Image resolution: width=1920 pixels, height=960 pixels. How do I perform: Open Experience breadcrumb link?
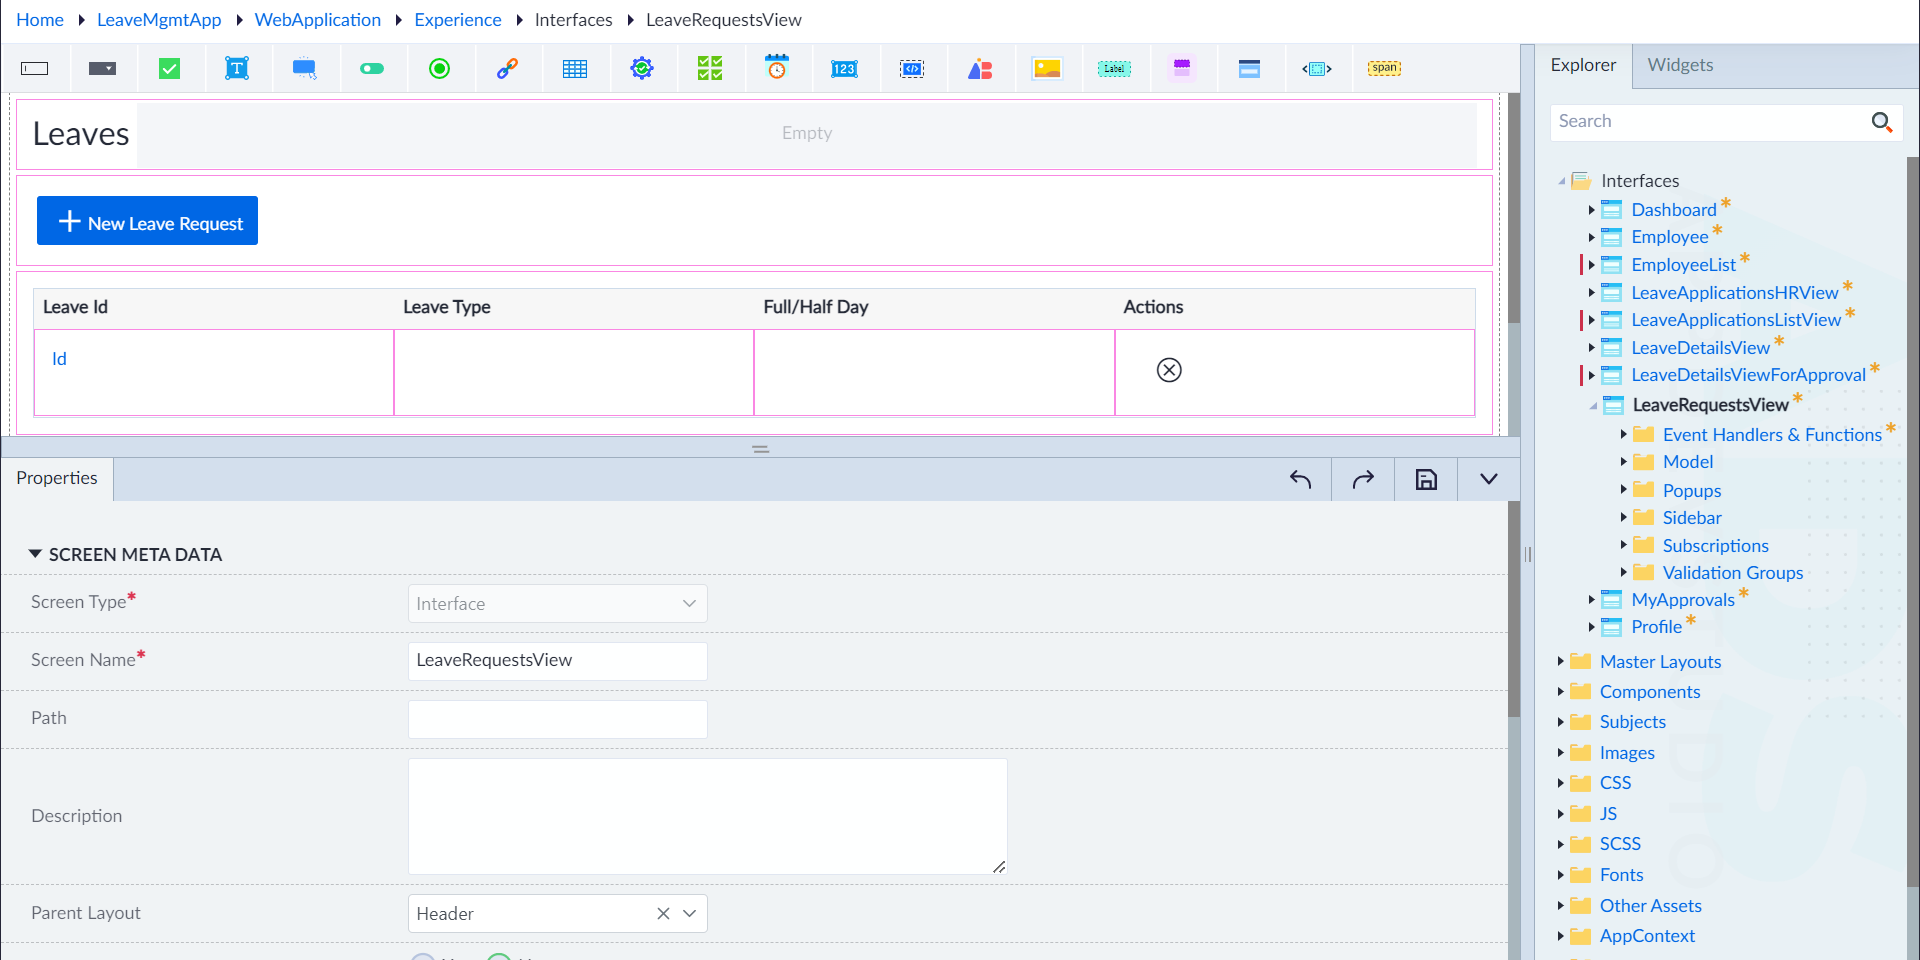(458, 20)
